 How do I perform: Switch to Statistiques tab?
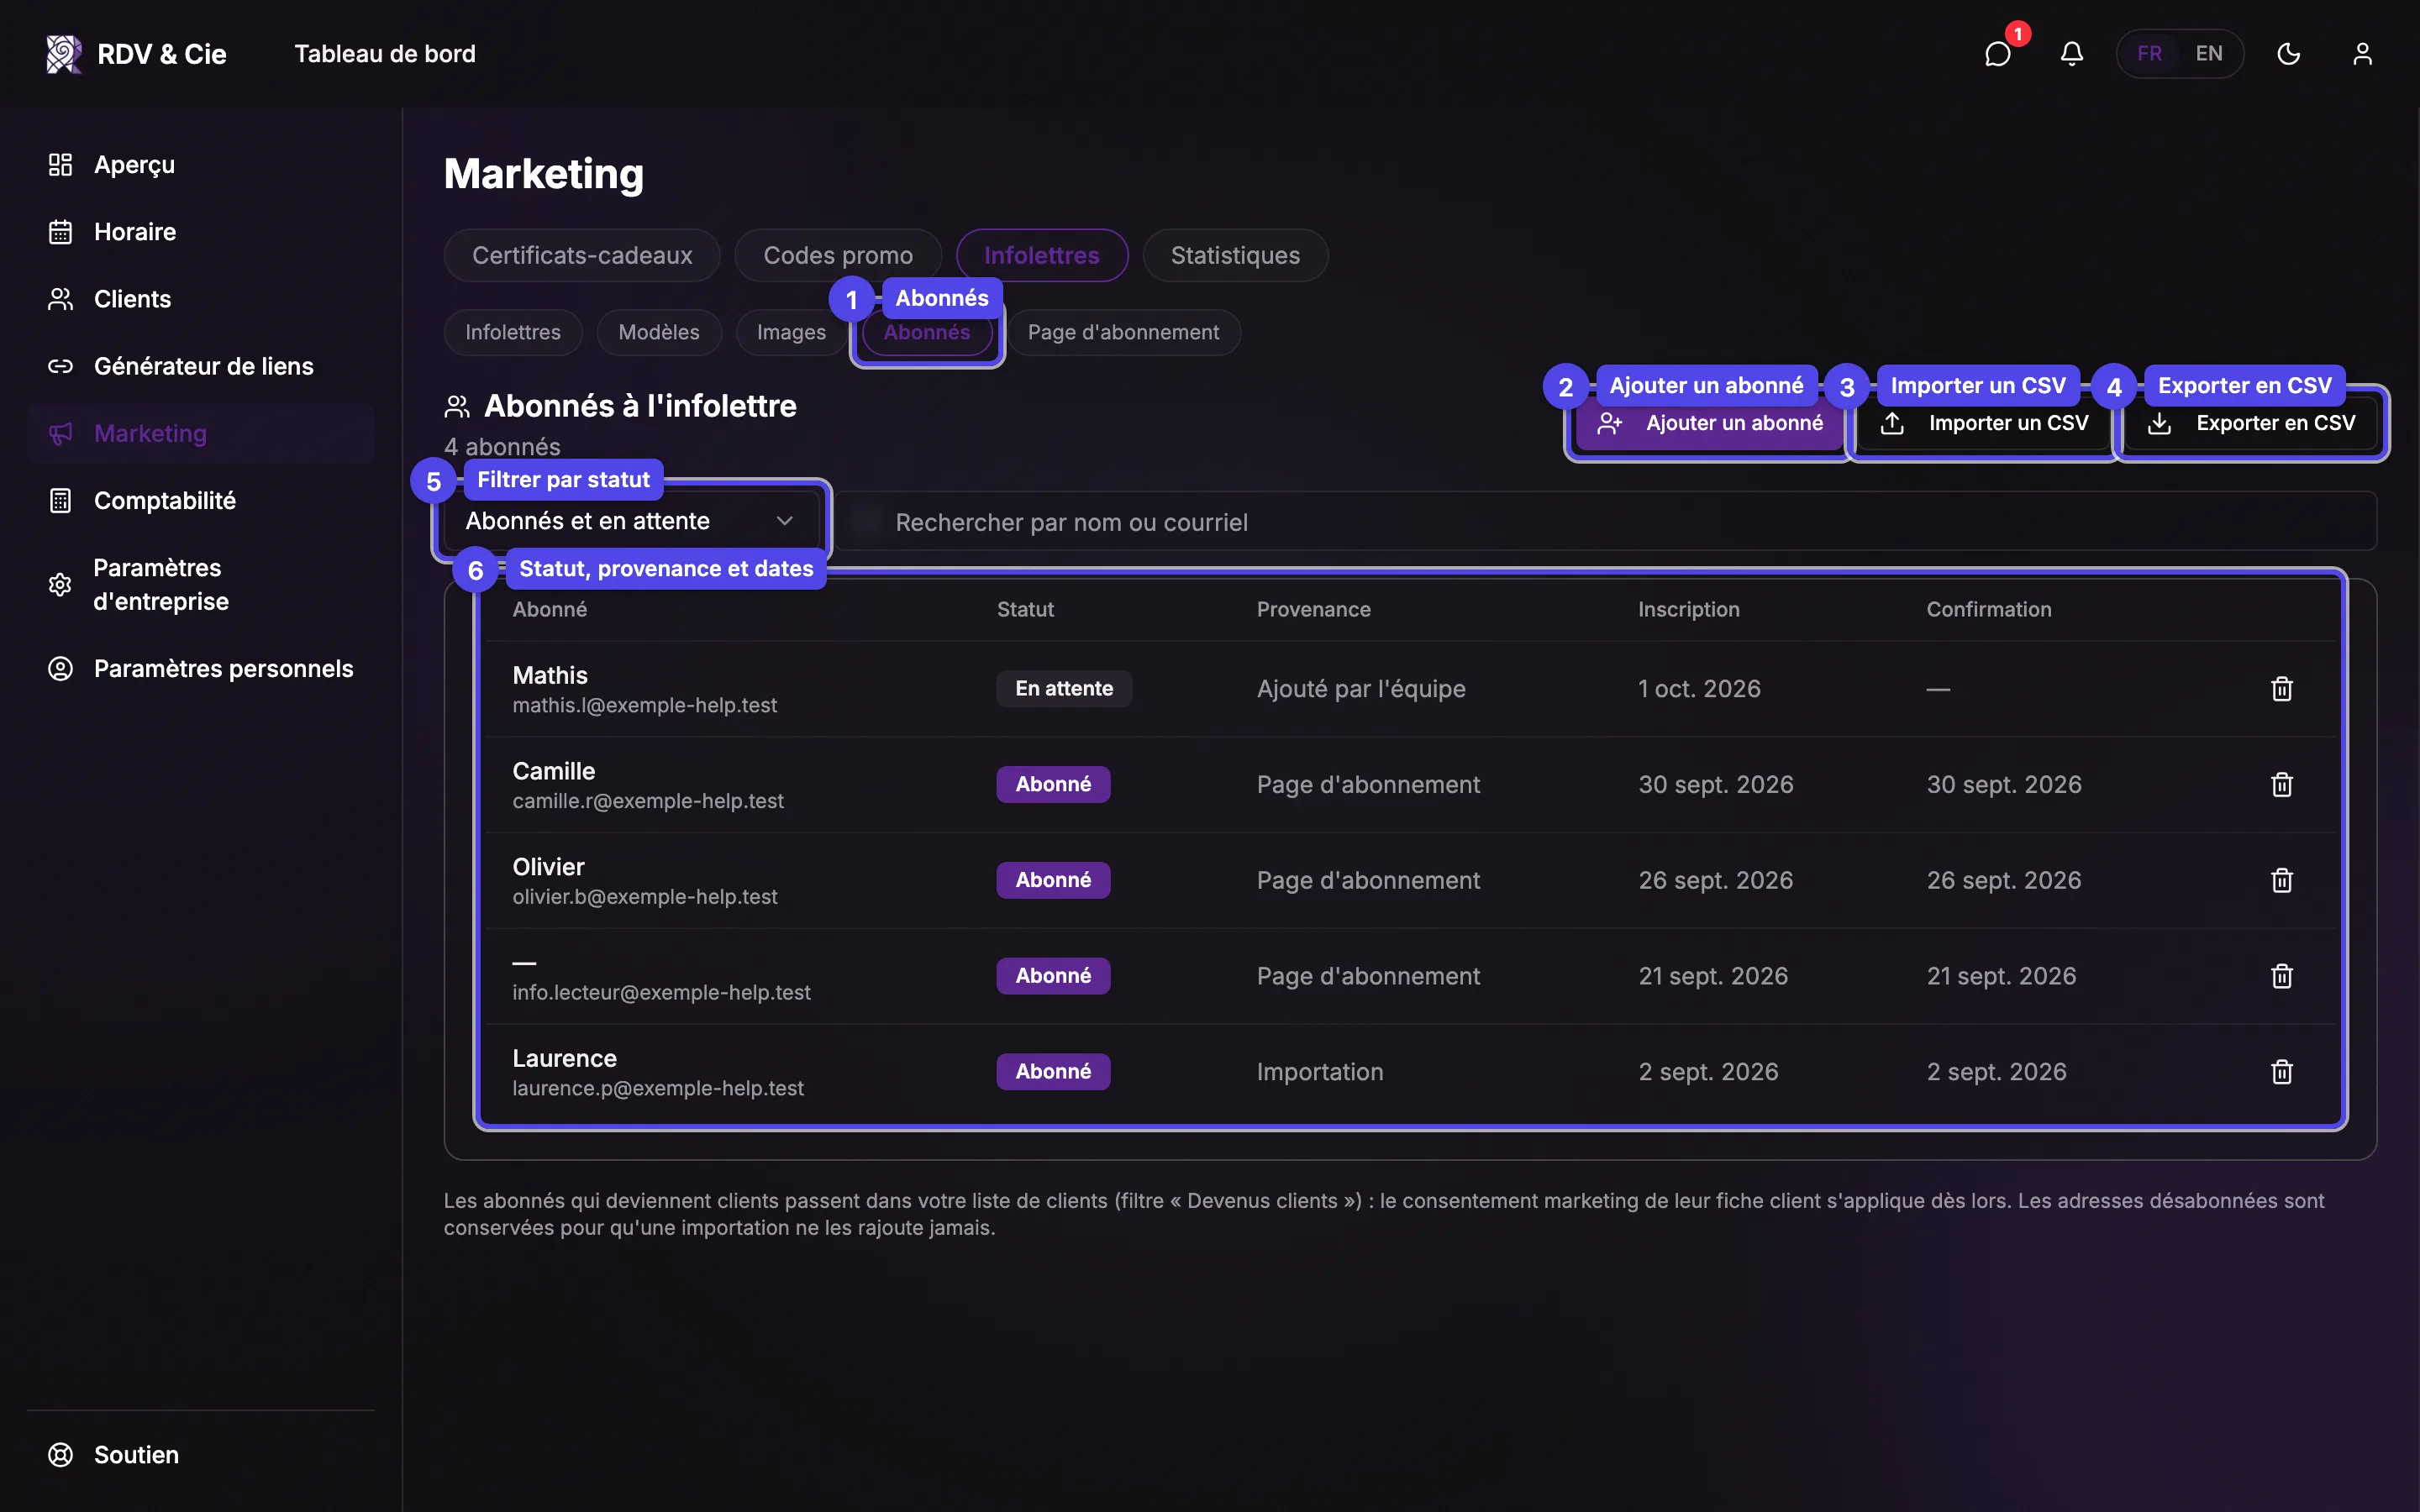click(x=1235, y=255)
